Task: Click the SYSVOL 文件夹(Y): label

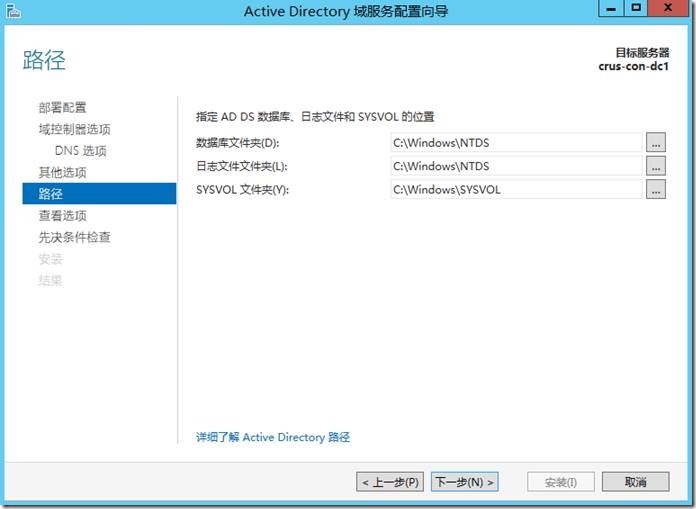Action: point(242,190)
